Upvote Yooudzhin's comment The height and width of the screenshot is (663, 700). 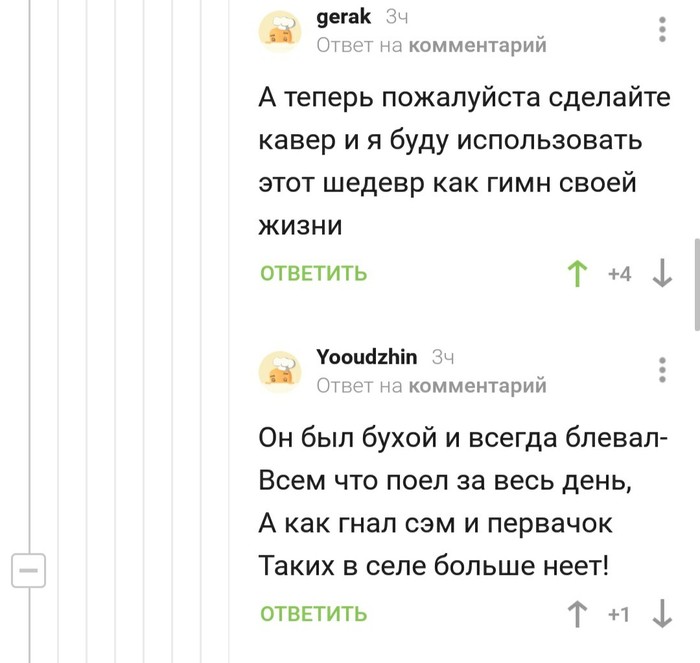576,614
